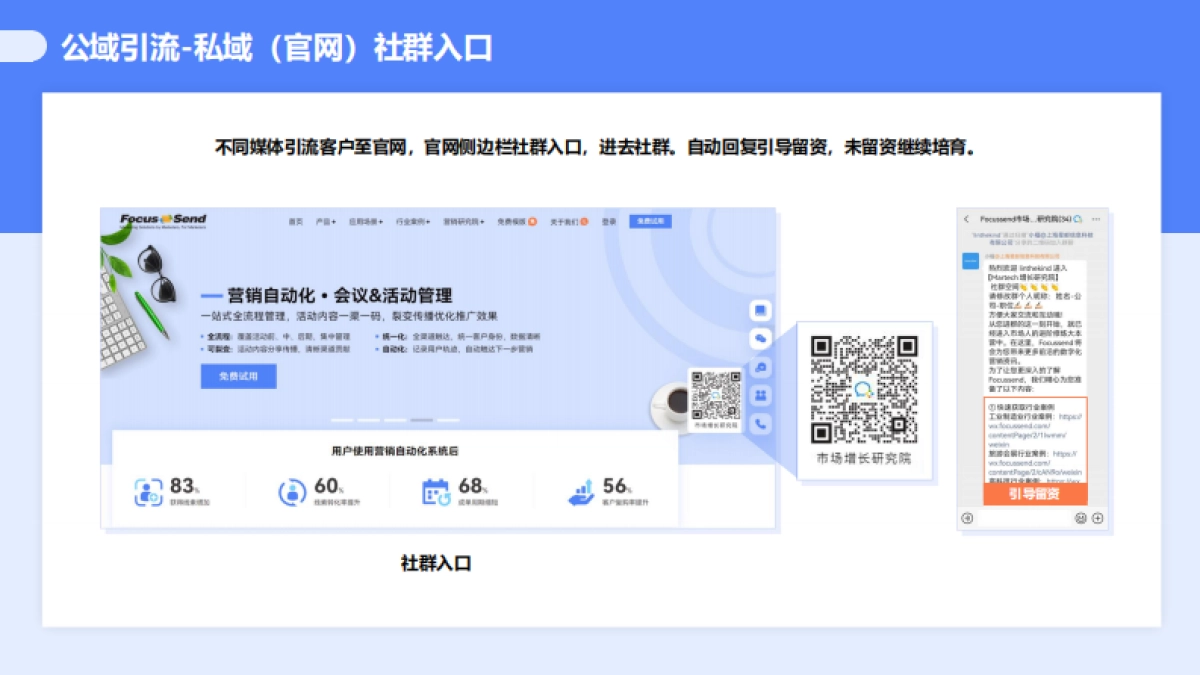Image resolution: width=1200 pixels, height=675 pixels.
Task: Expand the 营销研究院 dropdown
Action: (x=462, y=221)
